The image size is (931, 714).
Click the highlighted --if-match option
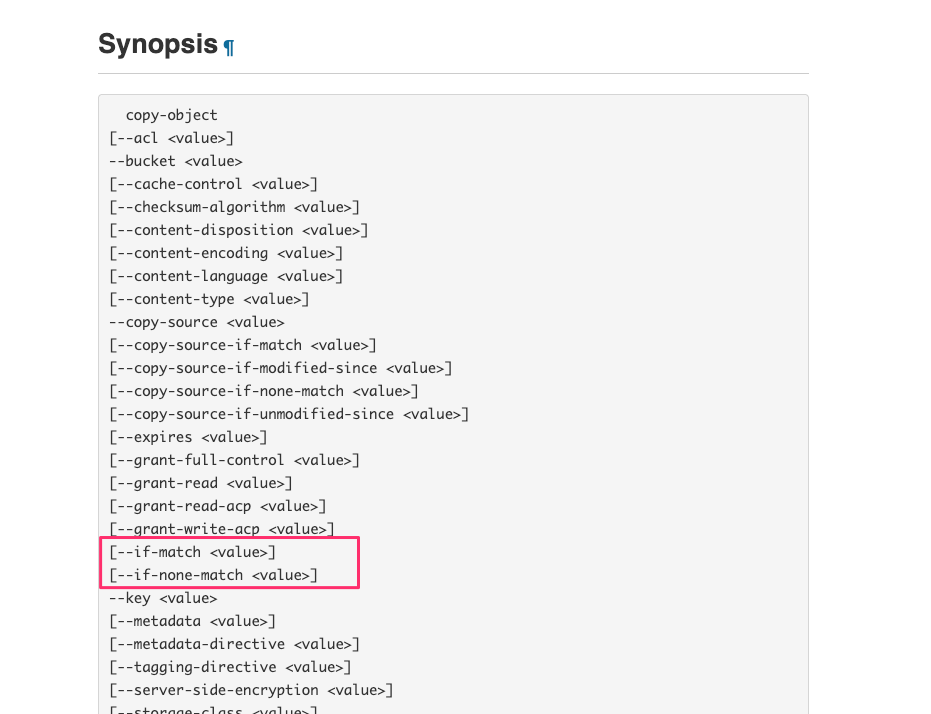[x=192, y=552]
